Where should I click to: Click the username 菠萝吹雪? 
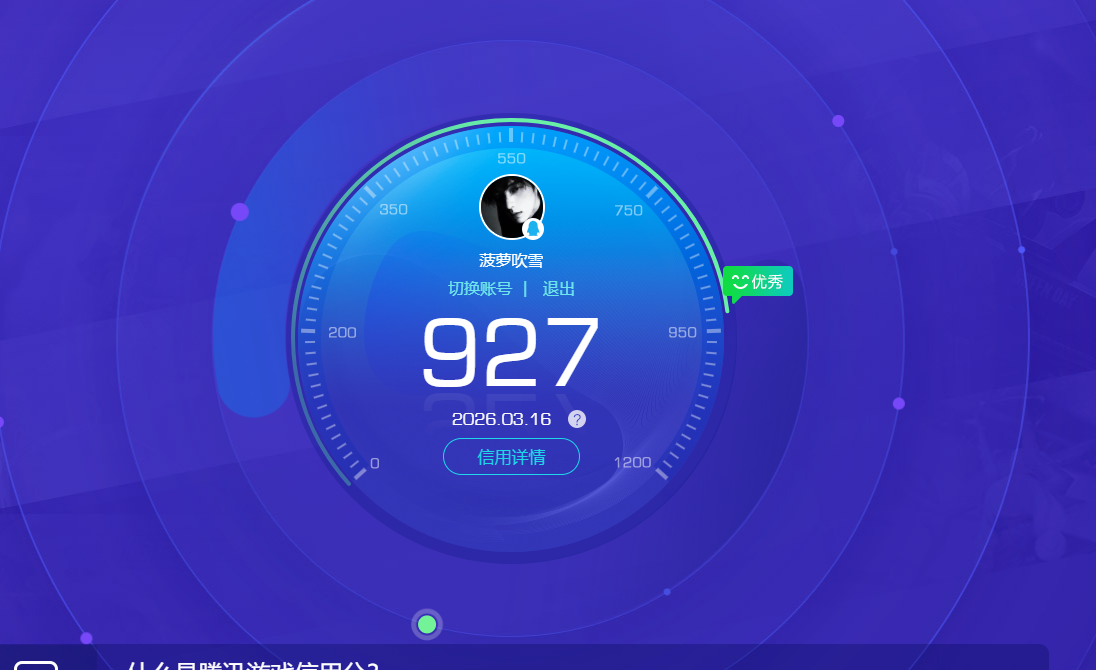tap(511, 260)
